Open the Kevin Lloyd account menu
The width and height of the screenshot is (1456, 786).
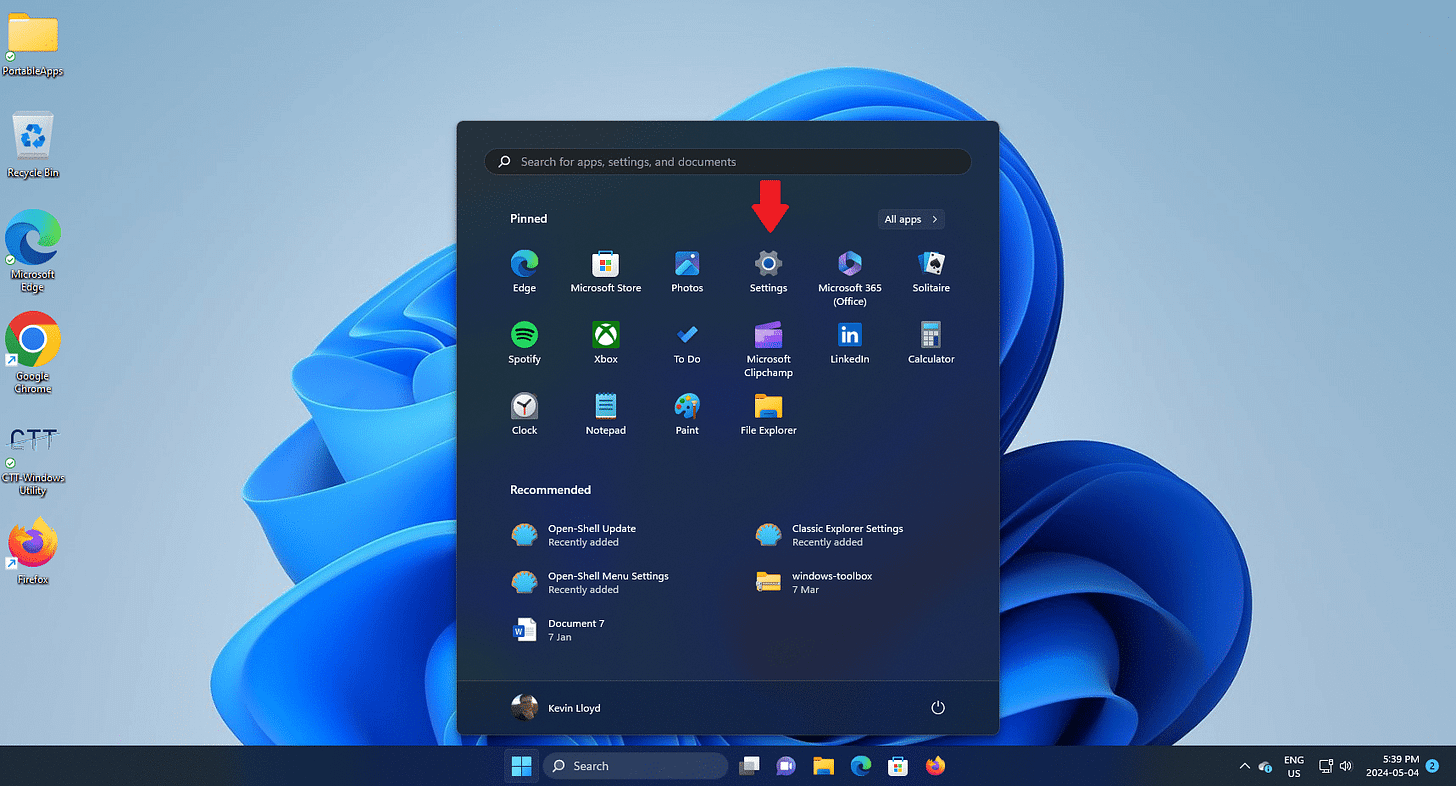555,708
